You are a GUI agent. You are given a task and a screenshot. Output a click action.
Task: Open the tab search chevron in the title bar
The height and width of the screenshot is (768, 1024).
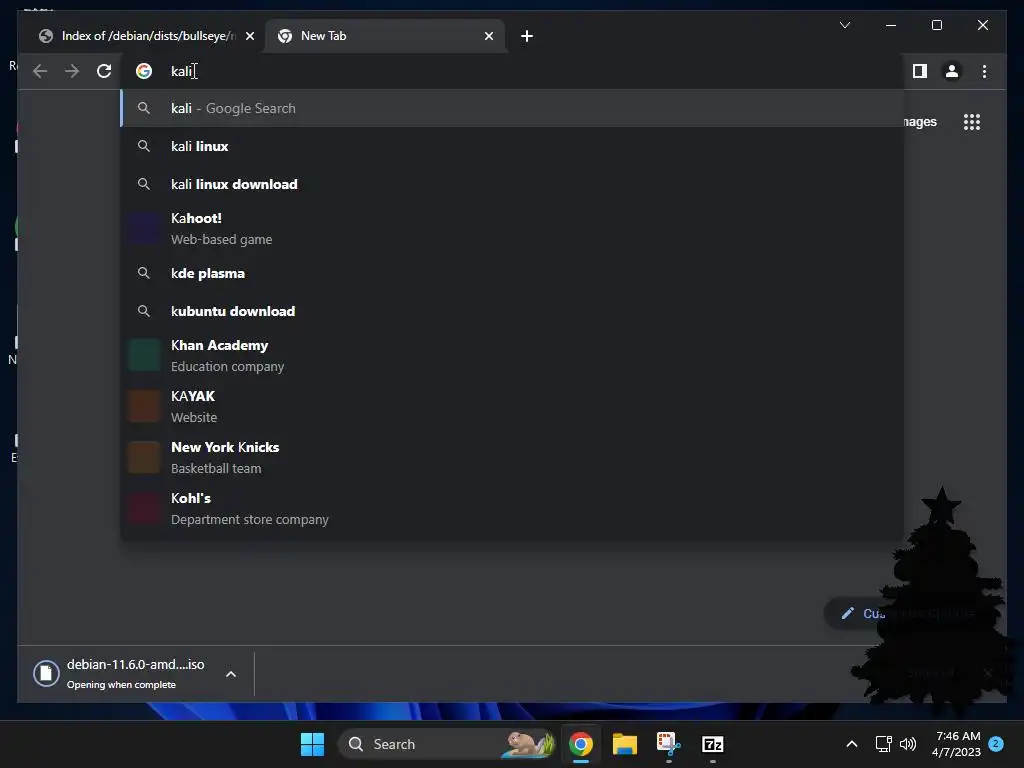point(844,25)
